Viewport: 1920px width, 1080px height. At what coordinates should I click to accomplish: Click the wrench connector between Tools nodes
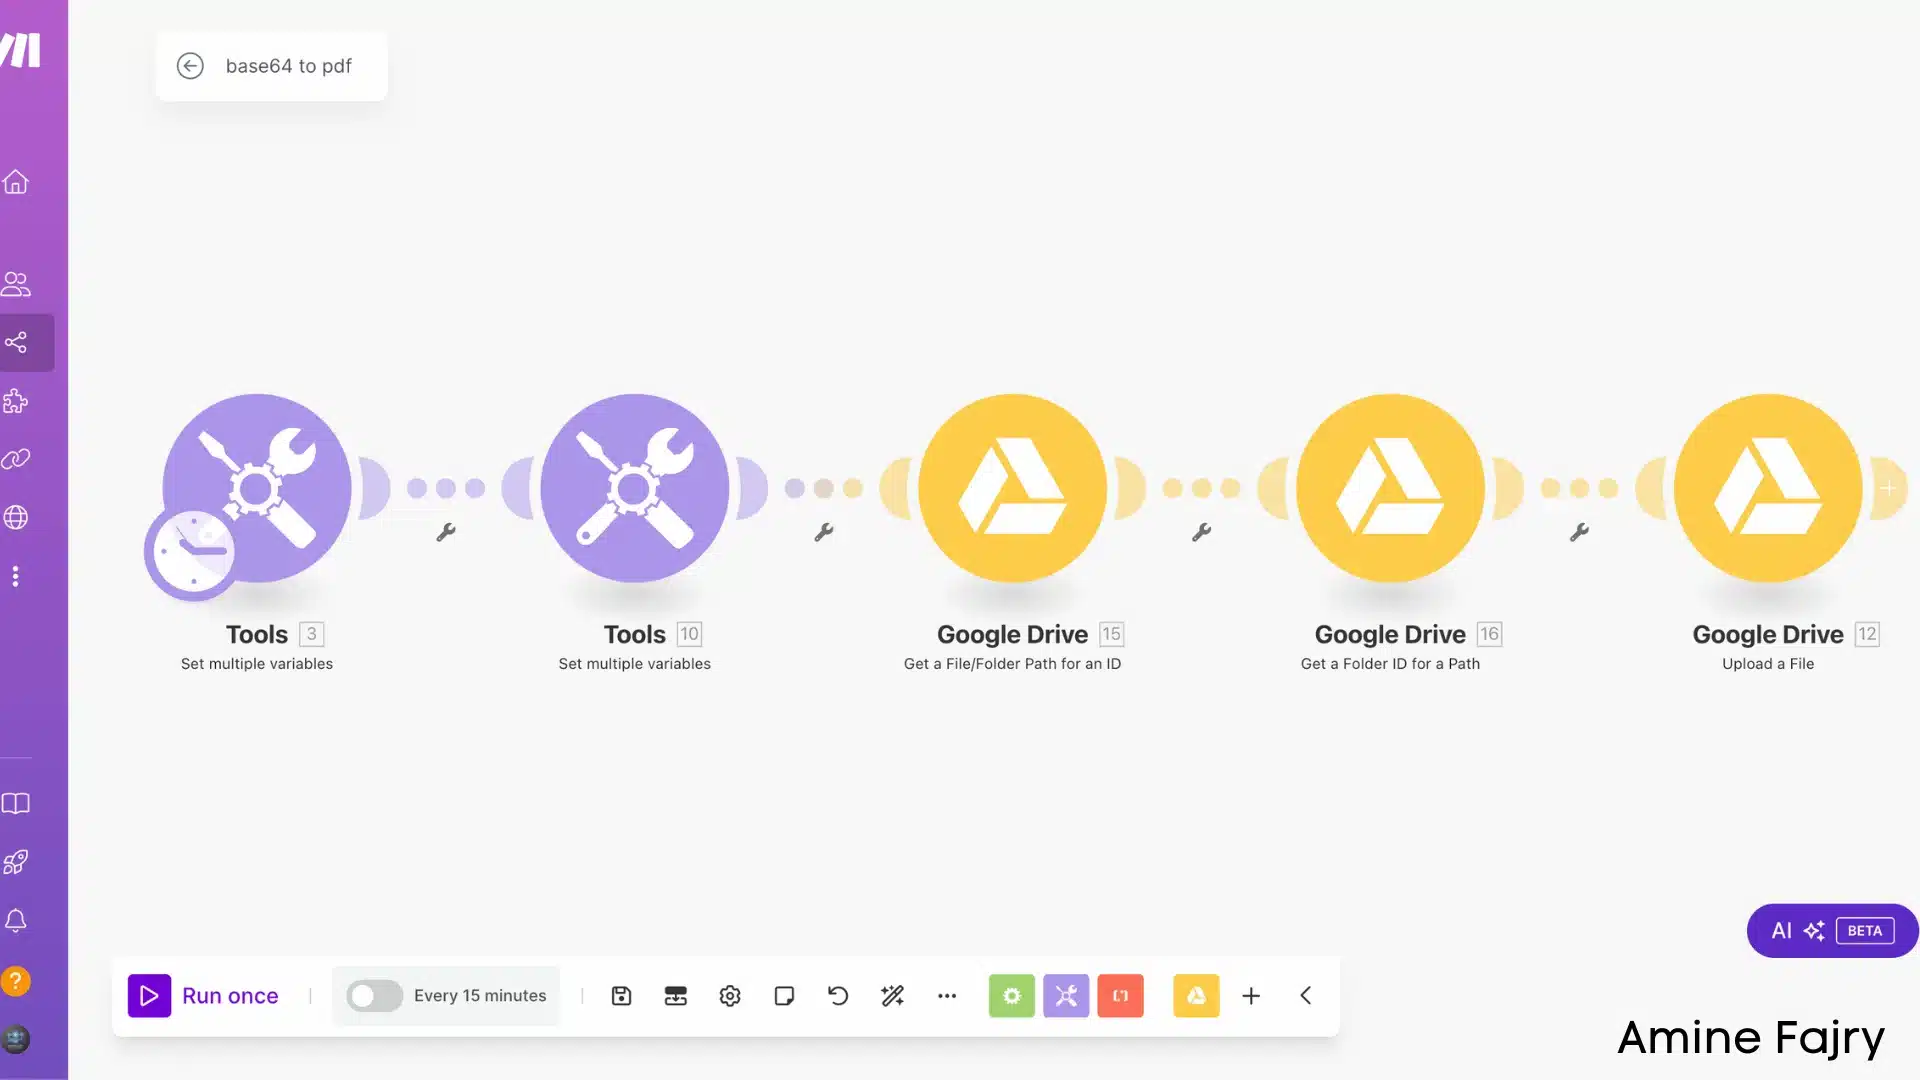[x=446, y=531]
